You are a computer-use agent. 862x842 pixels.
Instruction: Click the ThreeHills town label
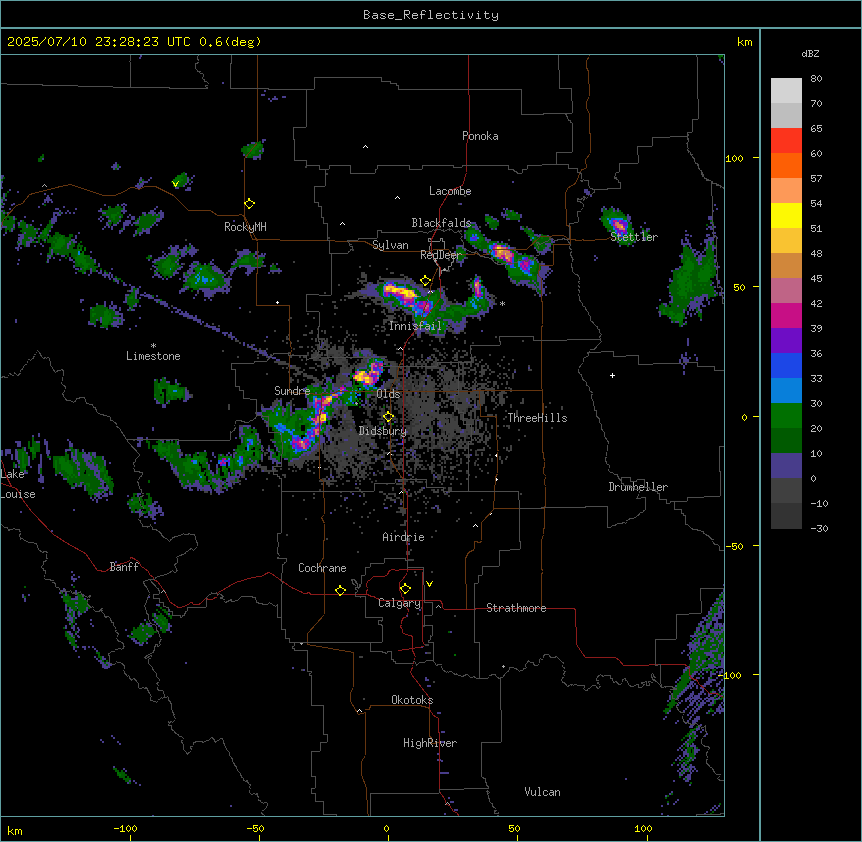[537, 418]
